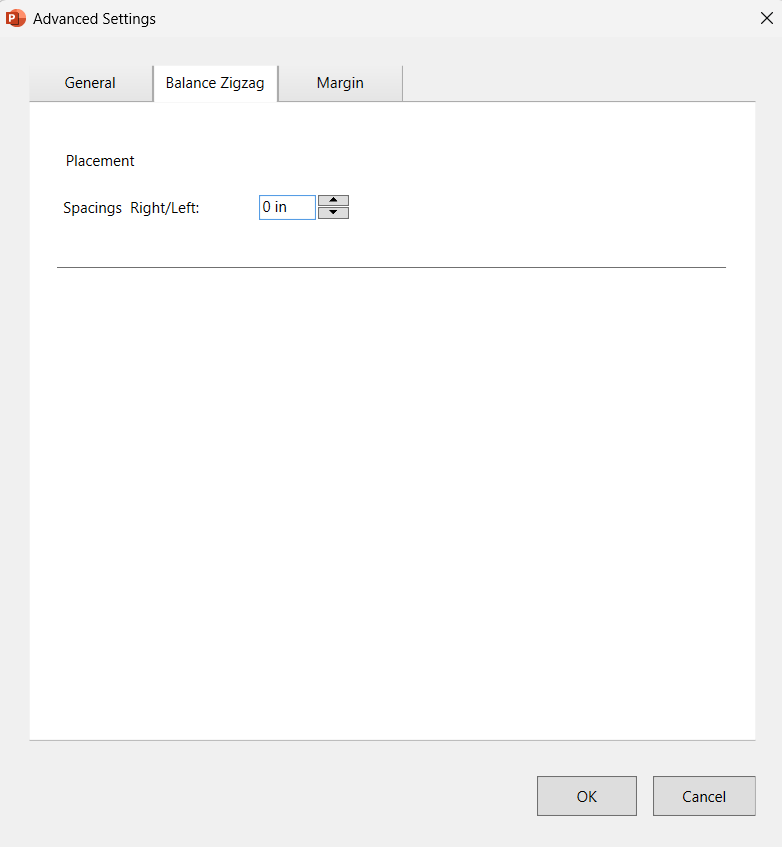Screen dimensions: 782x847
Task: Increase Spacings Right/Left with up arrow
Action: pos(333,200)
